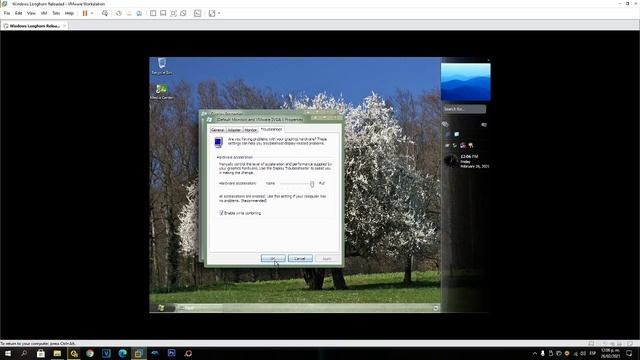Image resolution: width=640 pixels, height=360 pixels.
Task: Open File Explorer from host taskbar
Action: (57, 353)
